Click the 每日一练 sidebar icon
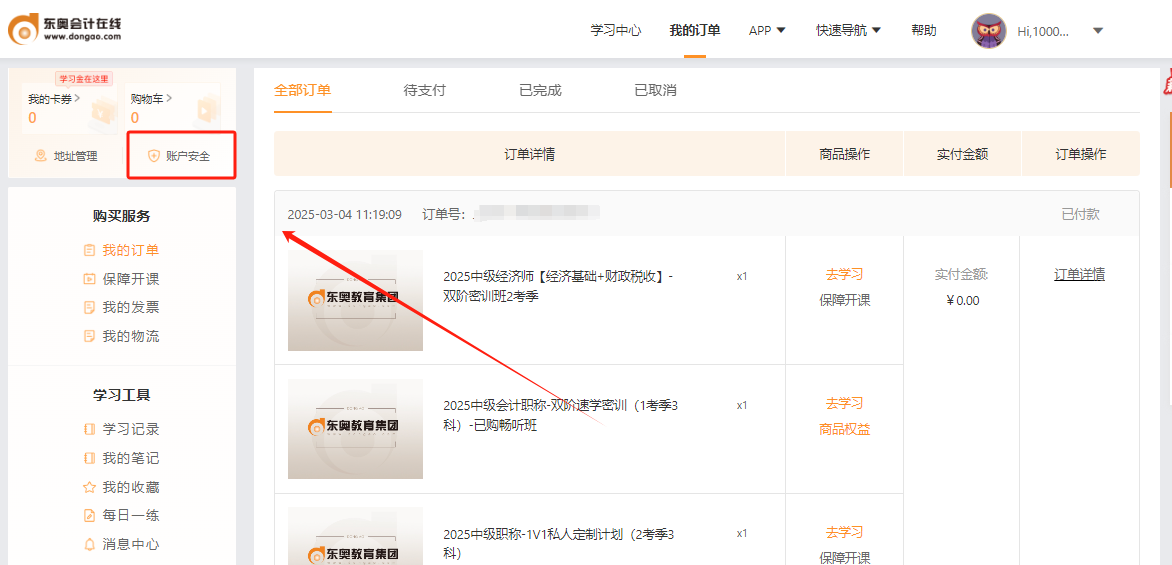The image size is (1172, 565). pos(89,515)
